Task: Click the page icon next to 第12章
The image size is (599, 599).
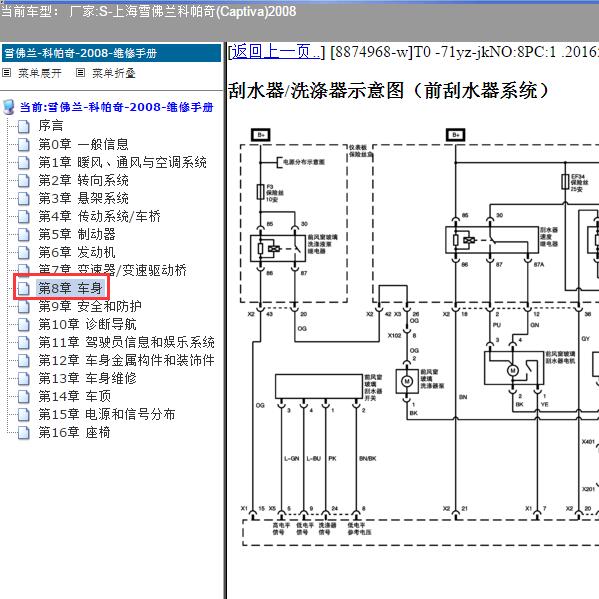Action: pyautogui.click(x=24, y=361)
